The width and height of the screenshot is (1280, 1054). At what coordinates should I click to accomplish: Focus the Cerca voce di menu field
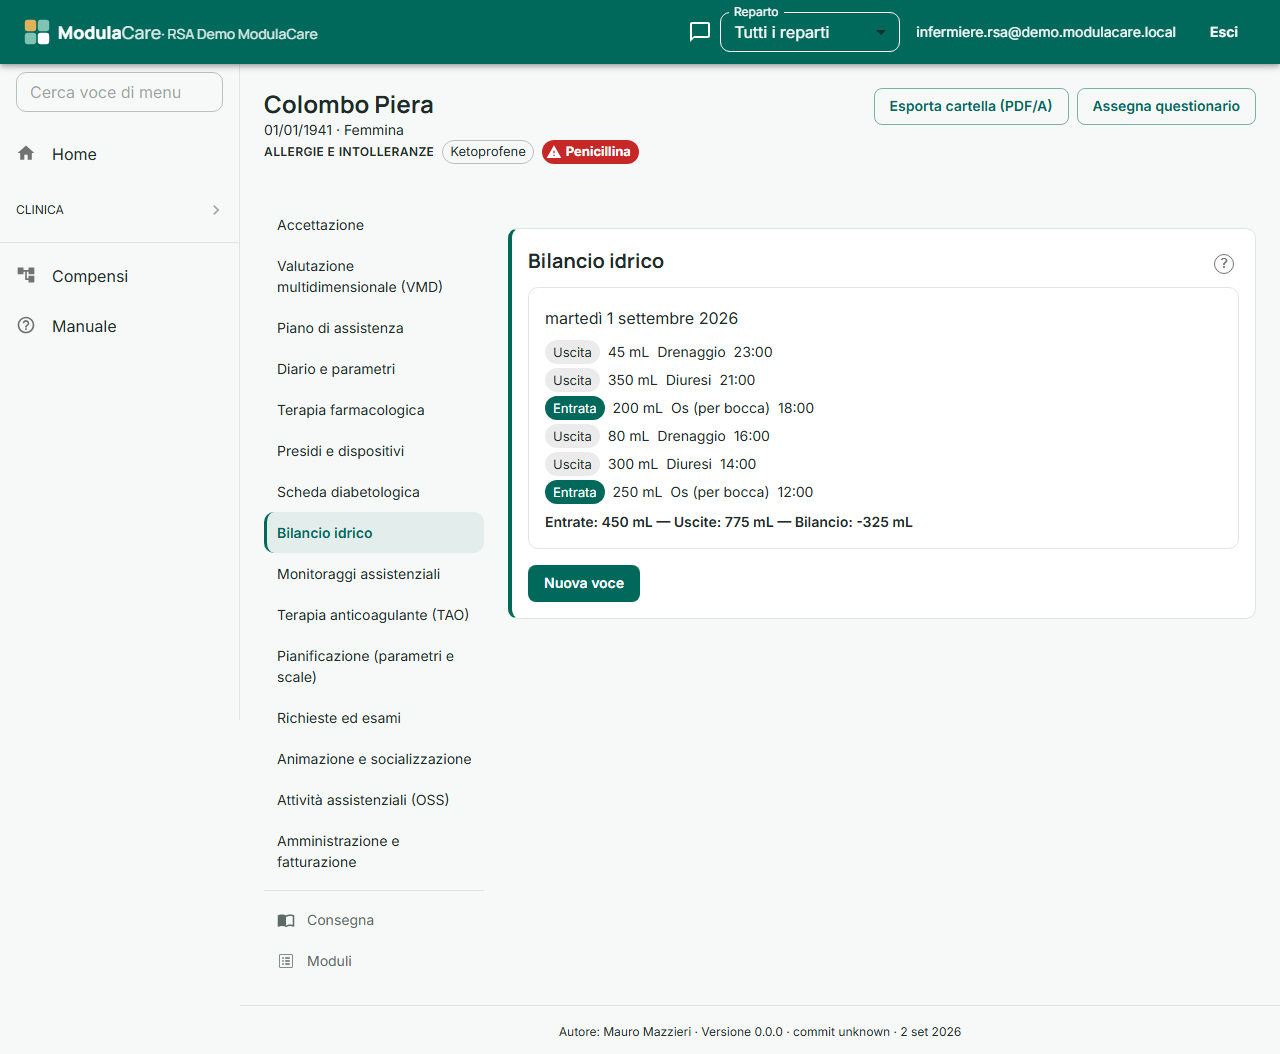point(119,92)
